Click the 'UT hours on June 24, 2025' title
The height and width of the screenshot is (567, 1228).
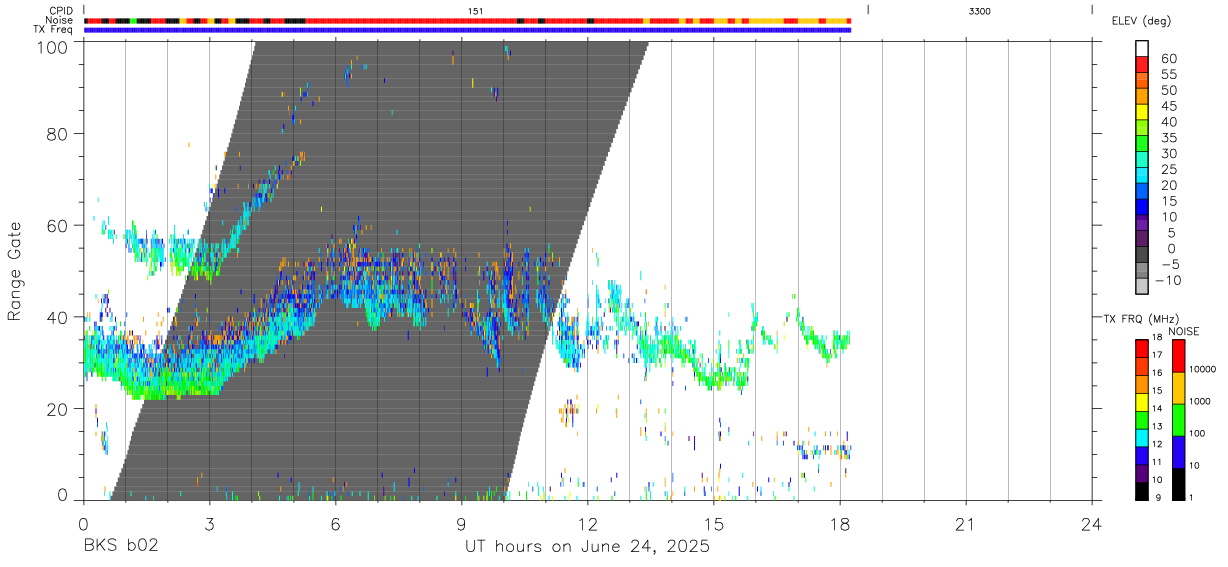coord(587,546)
